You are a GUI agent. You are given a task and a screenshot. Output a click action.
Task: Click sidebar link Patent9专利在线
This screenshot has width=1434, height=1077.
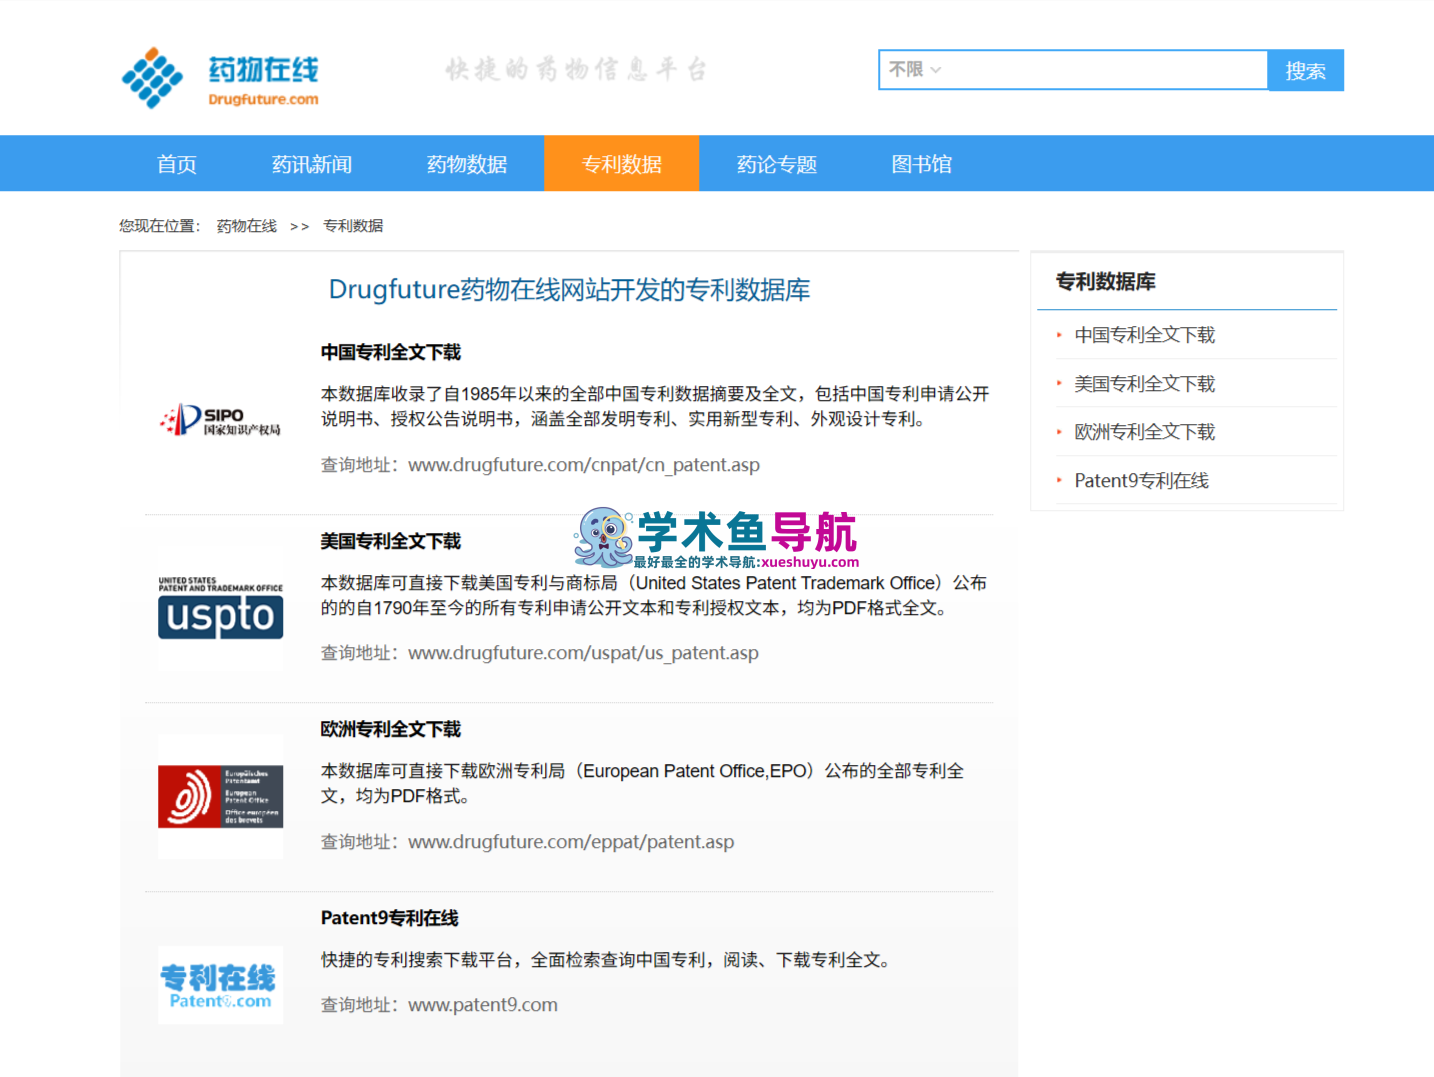pyautogui.click(x=1142, y=481)
